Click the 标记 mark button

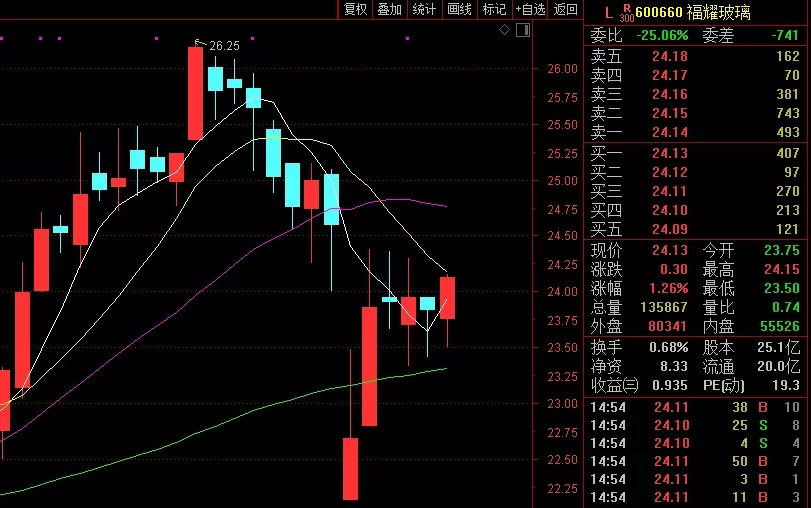(x=494, y=9)
